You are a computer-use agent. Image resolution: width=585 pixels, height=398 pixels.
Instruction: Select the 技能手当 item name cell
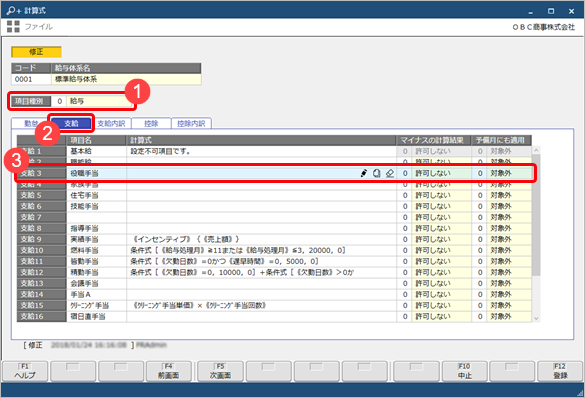(96, 206)
